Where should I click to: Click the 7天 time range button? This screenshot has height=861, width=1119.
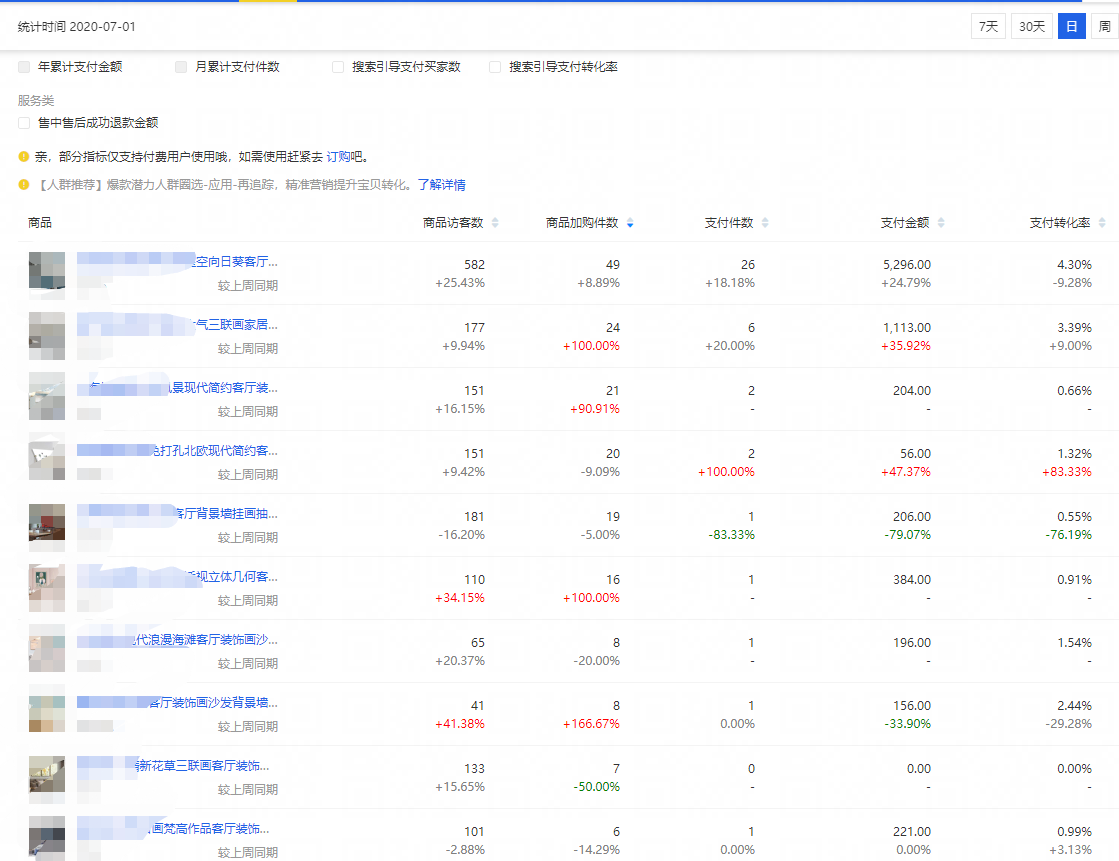[988, 28]
